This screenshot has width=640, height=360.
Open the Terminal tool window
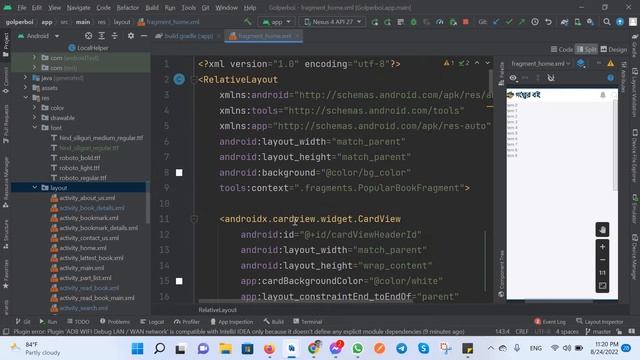(x=307, y=322)
